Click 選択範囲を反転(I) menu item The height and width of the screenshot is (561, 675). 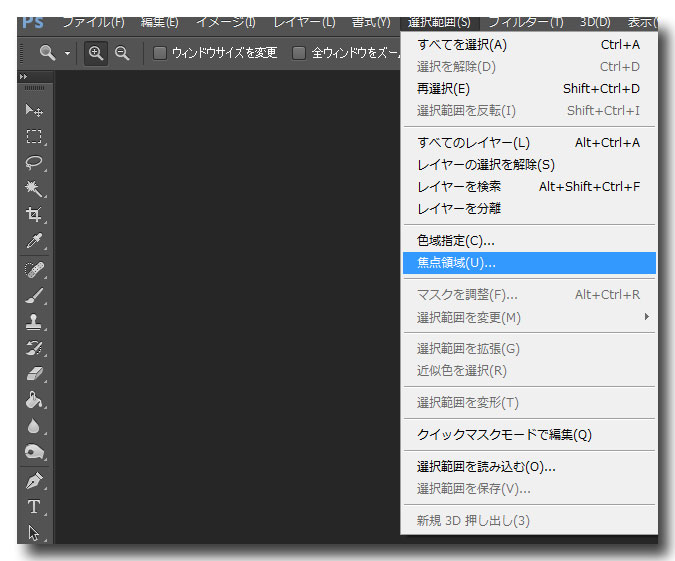(x=529, y=111)
